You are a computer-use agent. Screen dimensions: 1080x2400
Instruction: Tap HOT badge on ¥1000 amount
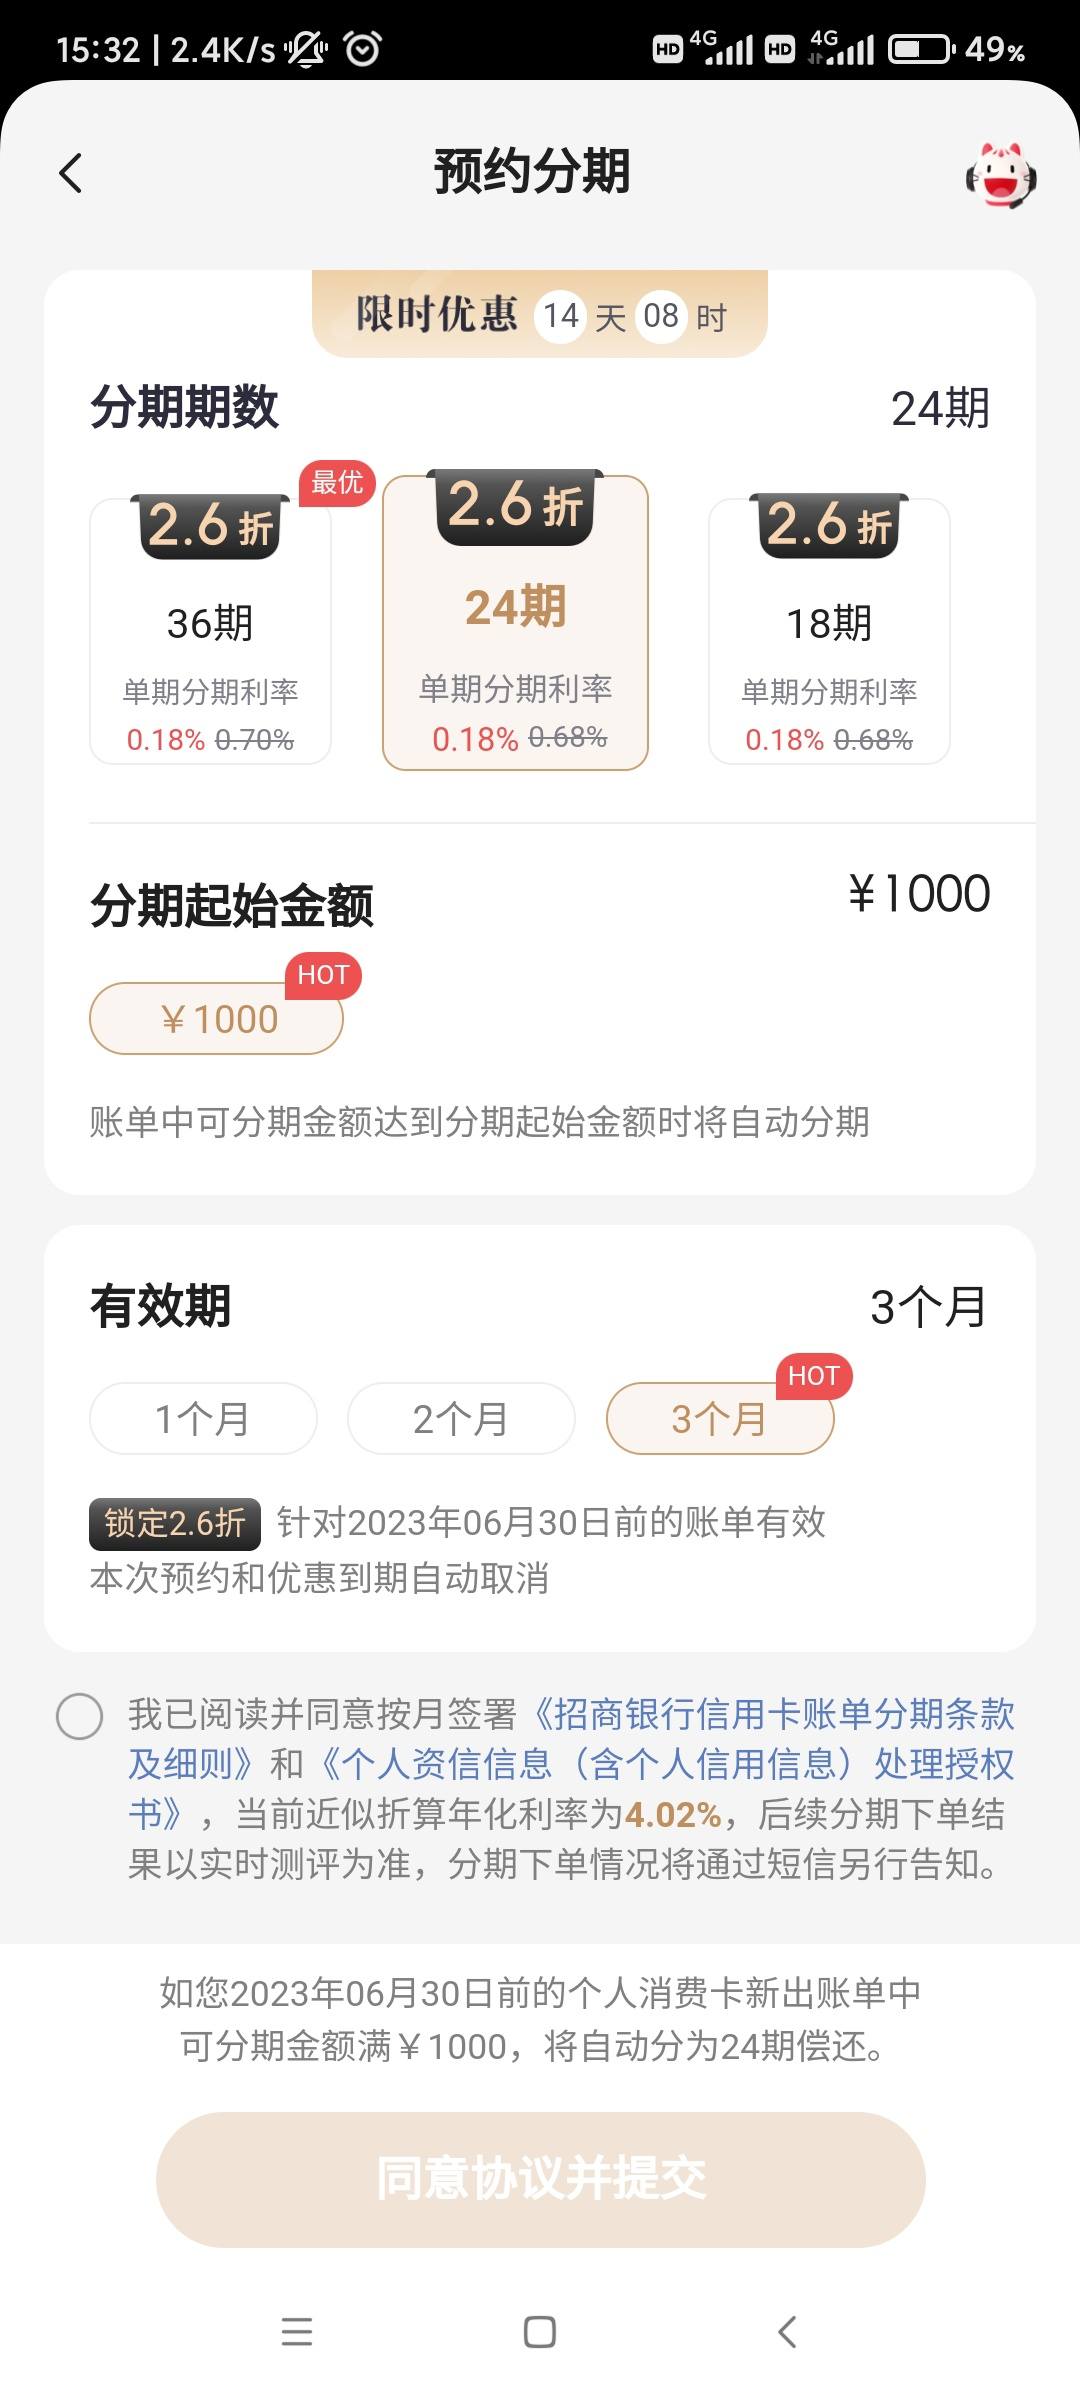323,975
